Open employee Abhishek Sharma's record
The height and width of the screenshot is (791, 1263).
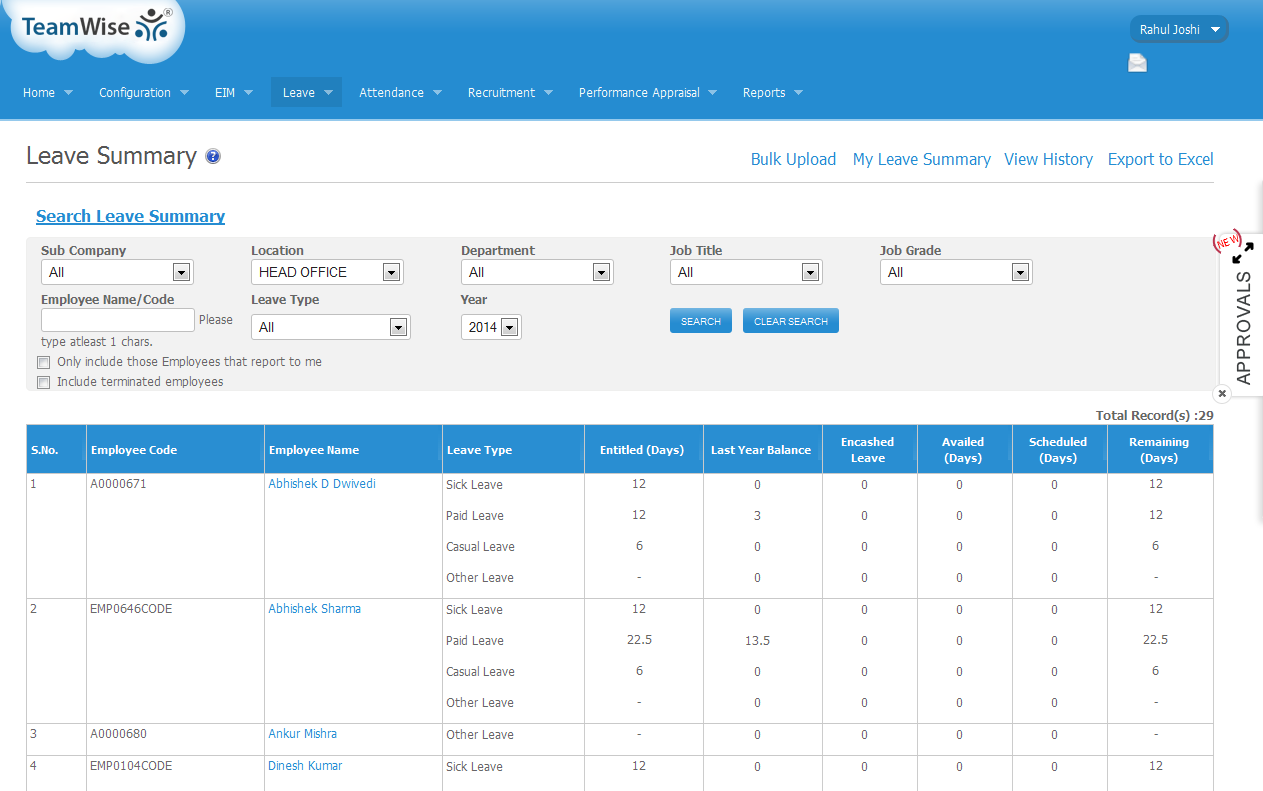314,609
